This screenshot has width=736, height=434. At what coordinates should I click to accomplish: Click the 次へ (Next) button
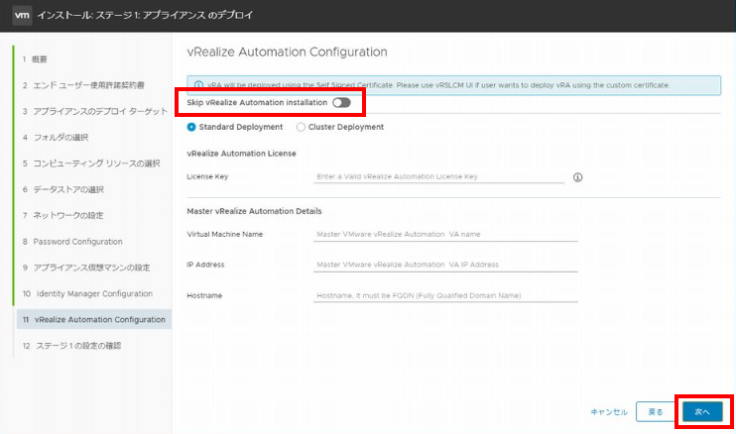tap(702, 412)
